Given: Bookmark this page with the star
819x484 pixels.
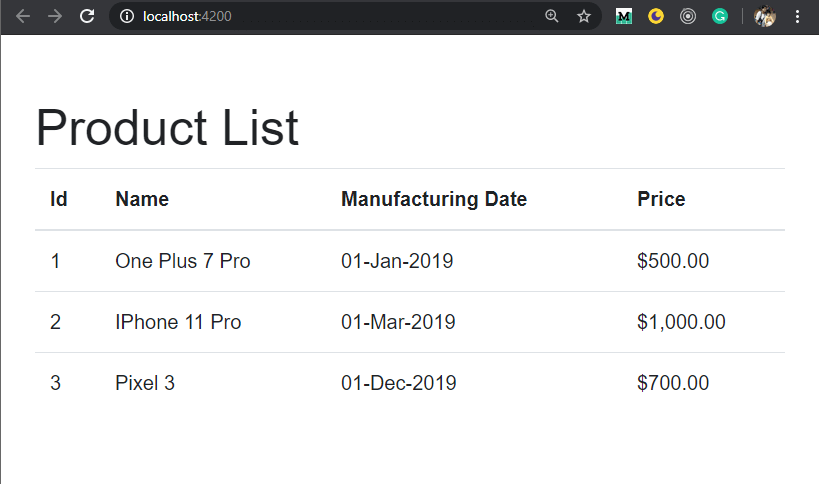Looking at the screenshot, I should (x=583, y=16).
